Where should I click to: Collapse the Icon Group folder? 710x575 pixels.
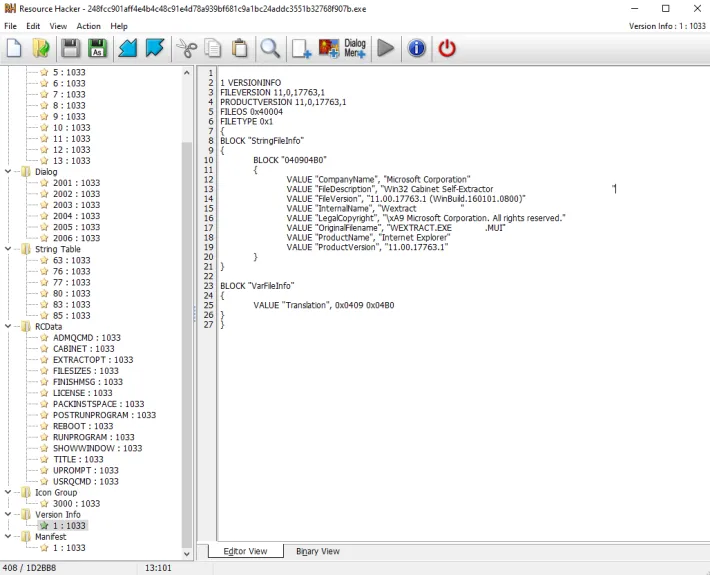8,492
